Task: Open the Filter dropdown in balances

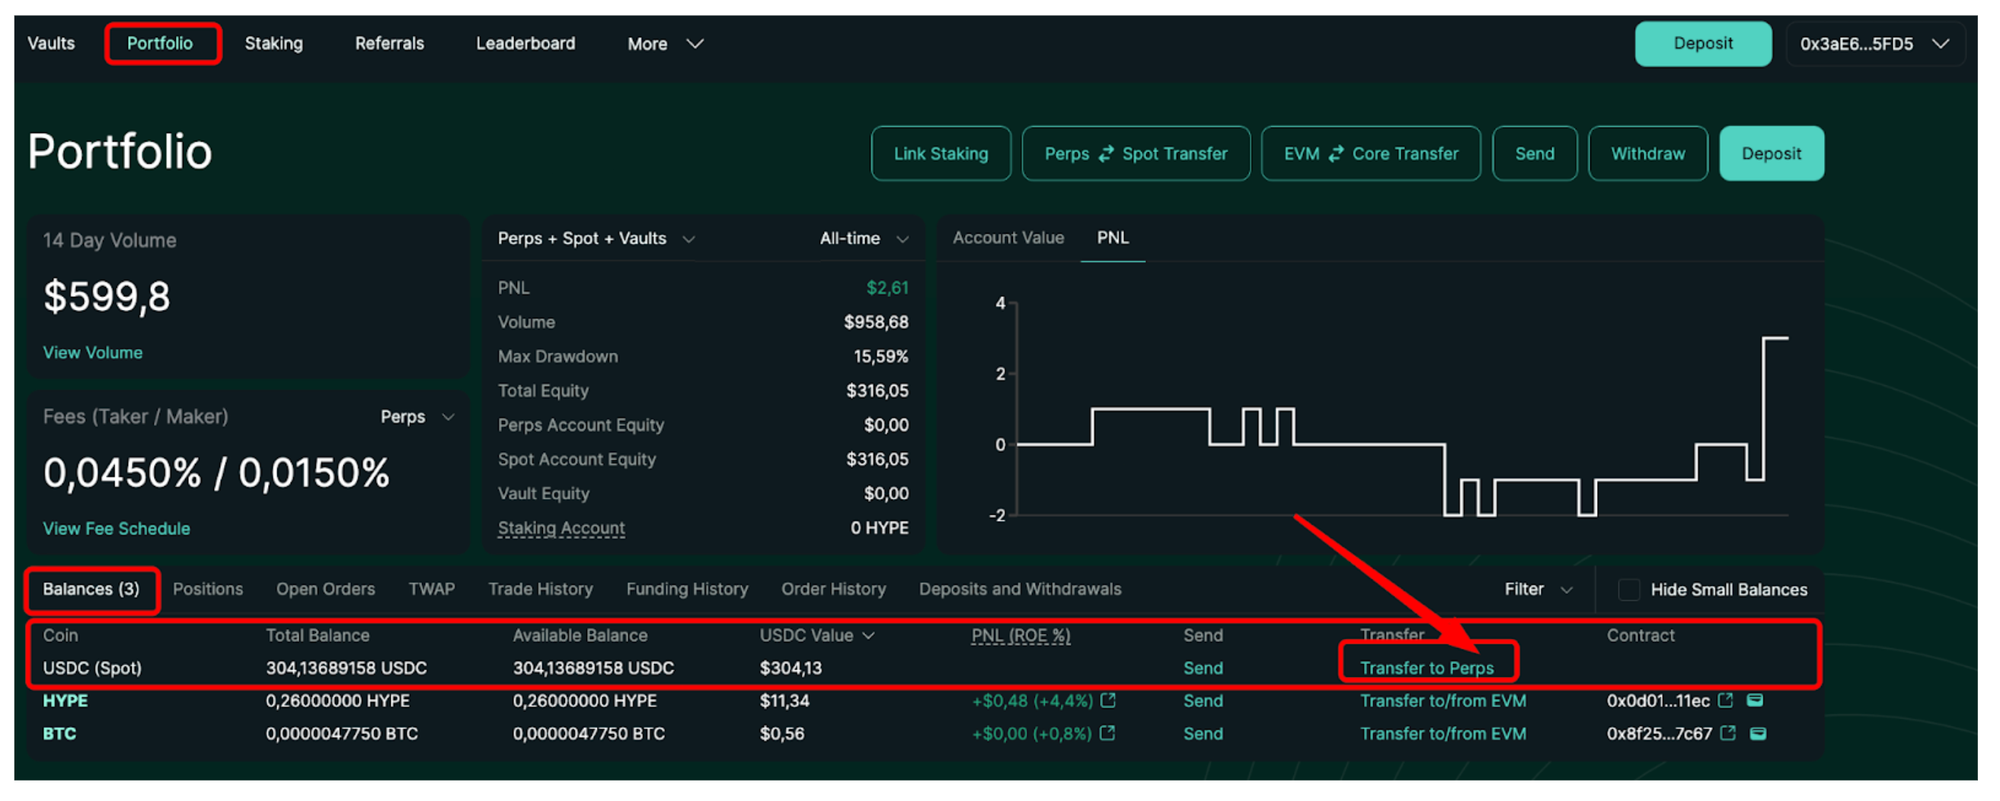Action: 1538,590
